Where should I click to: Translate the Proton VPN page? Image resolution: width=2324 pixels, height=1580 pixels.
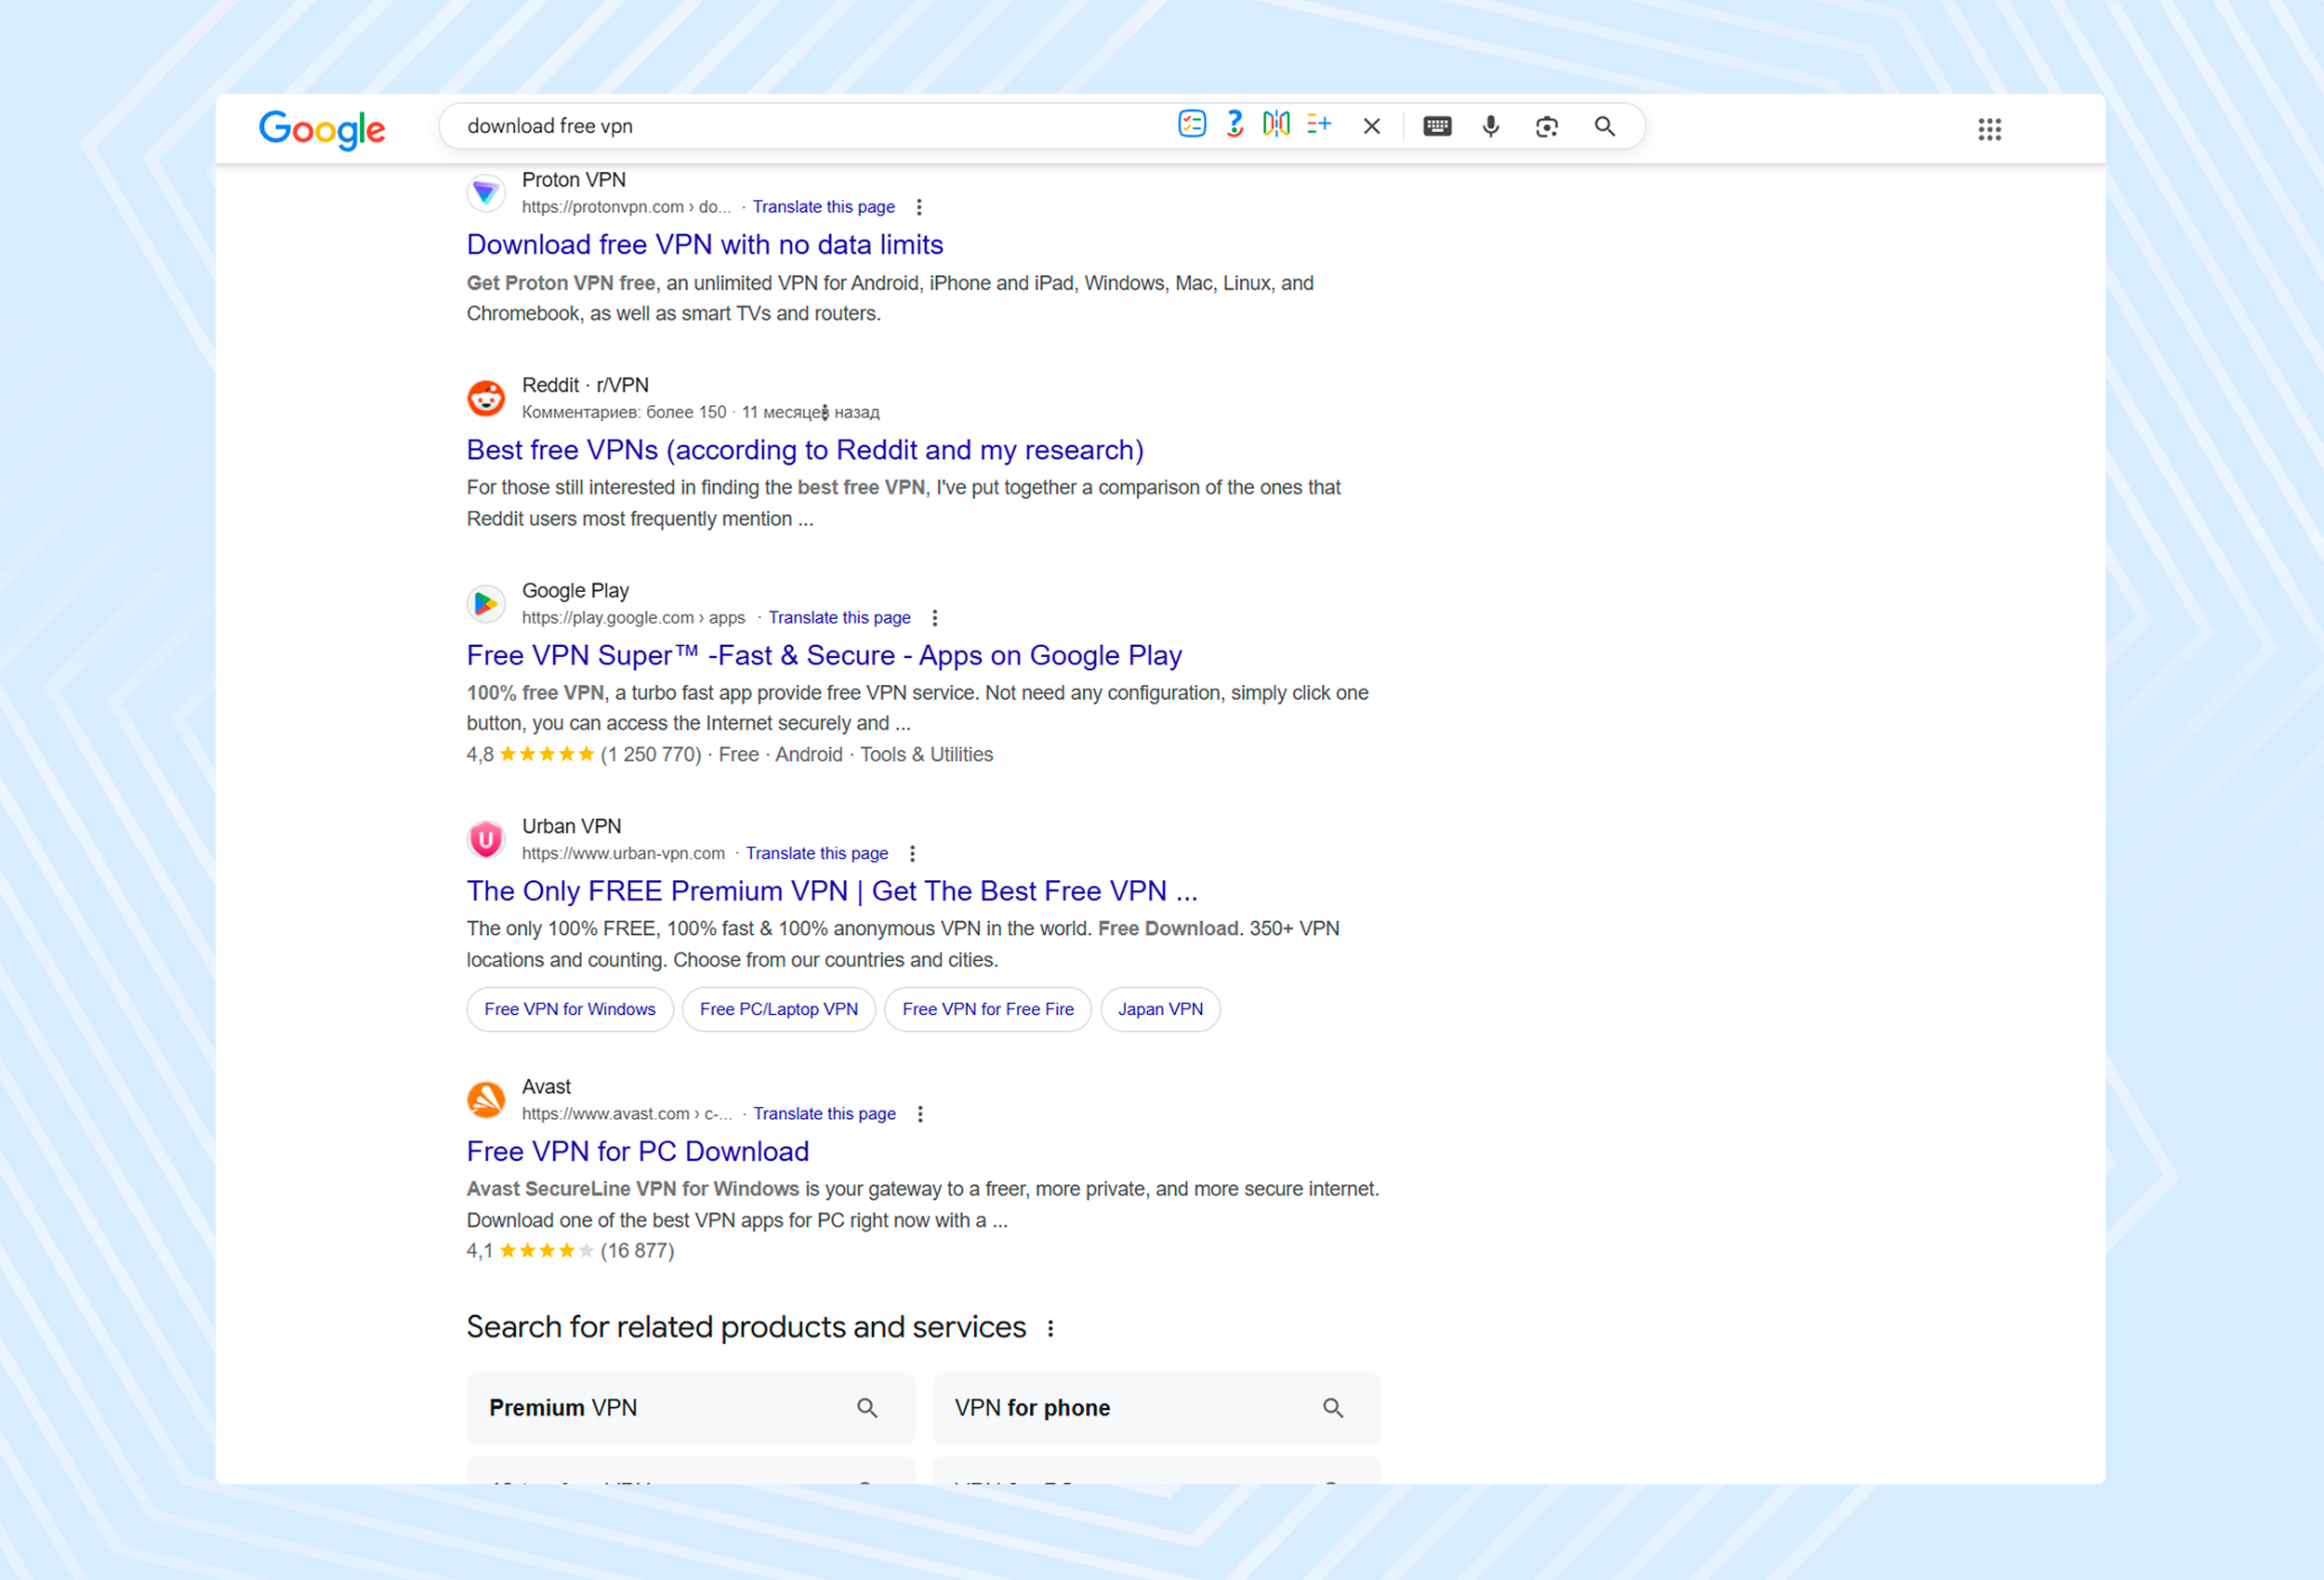pyautogui.click(x=824, y=207)
